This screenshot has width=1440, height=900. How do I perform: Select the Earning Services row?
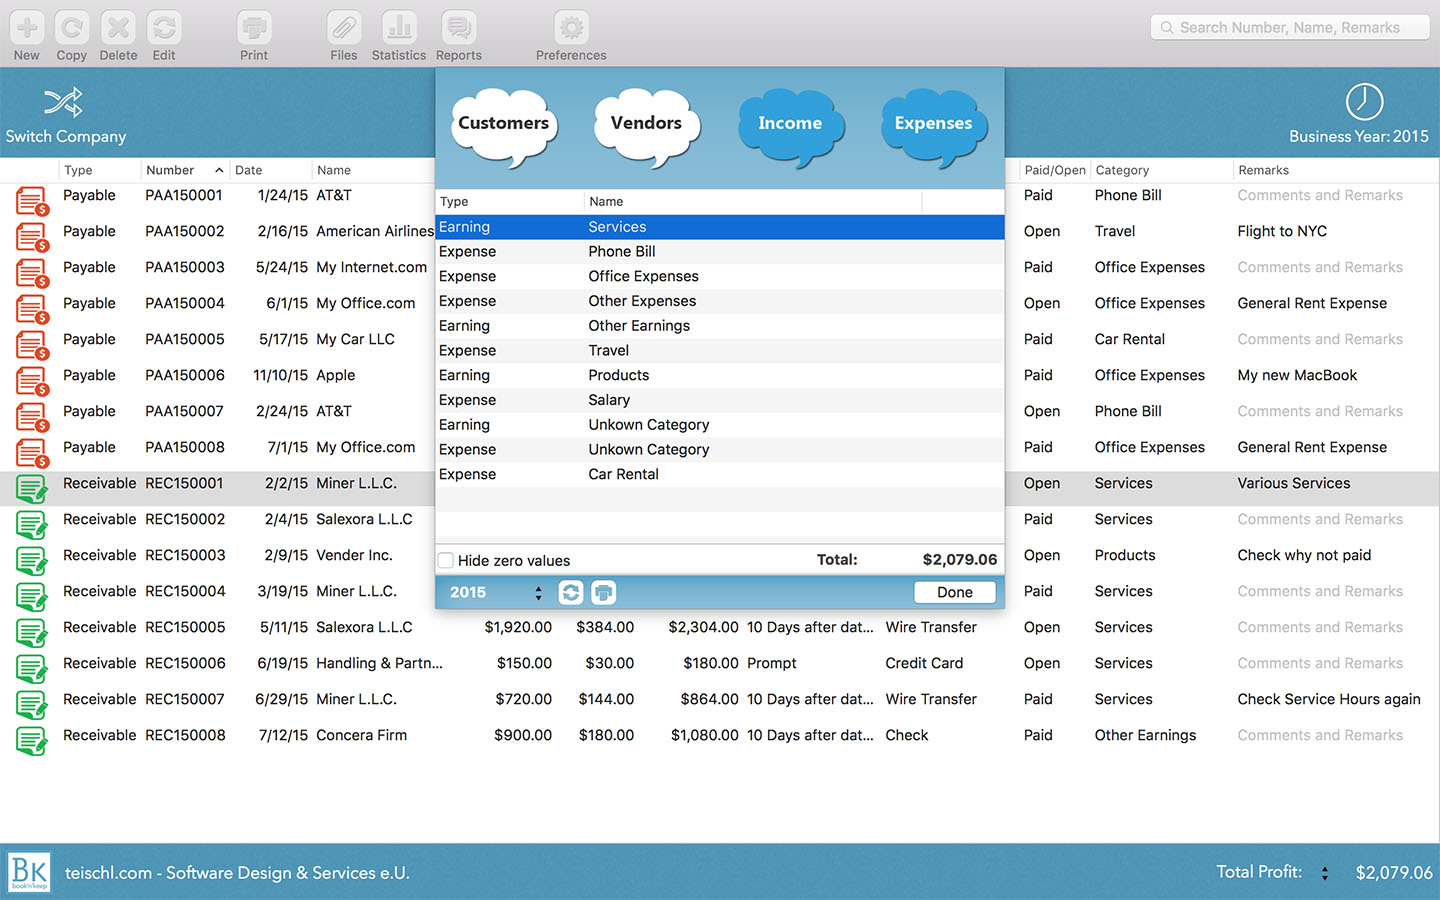[x=720, y=227]
